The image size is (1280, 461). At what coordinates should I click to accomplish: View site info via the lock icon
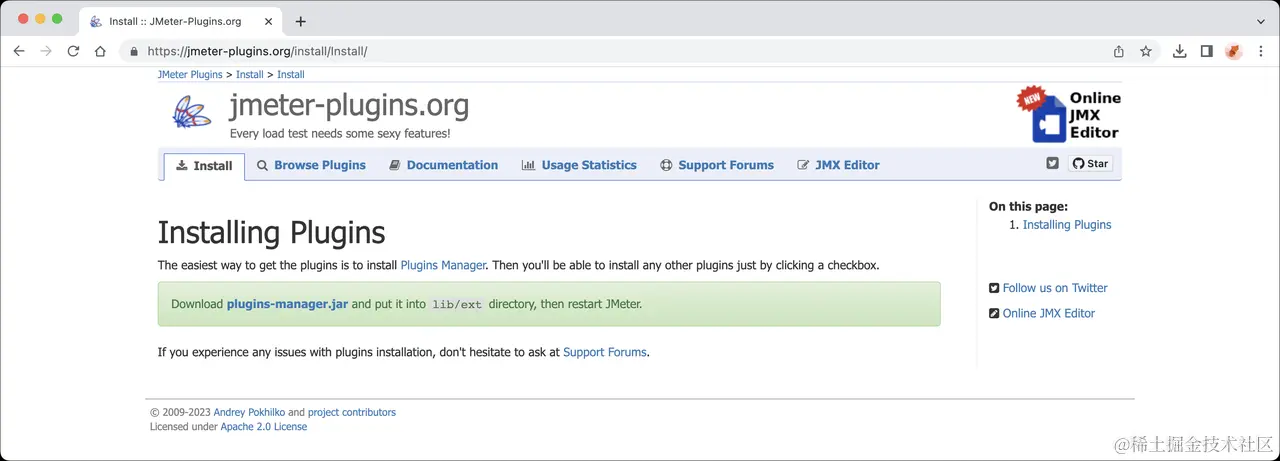(x=133, y=51)
